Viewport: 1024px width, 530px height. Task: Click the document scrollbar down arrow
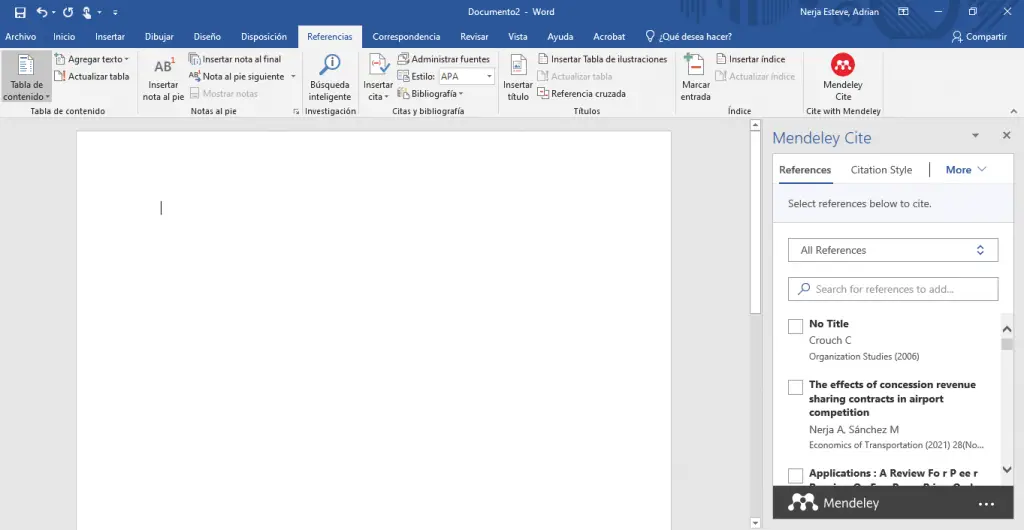(x=755, y=523)
